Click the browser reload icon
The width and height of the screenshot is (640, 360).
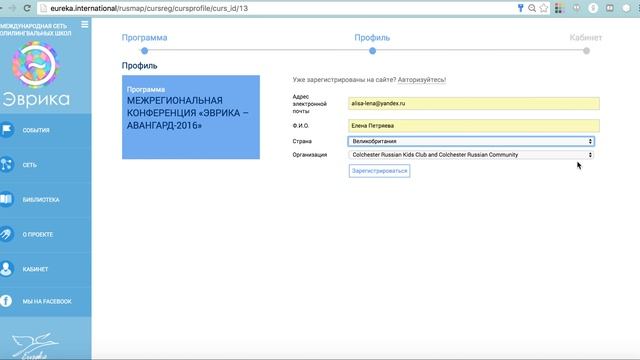click(27, 8)
